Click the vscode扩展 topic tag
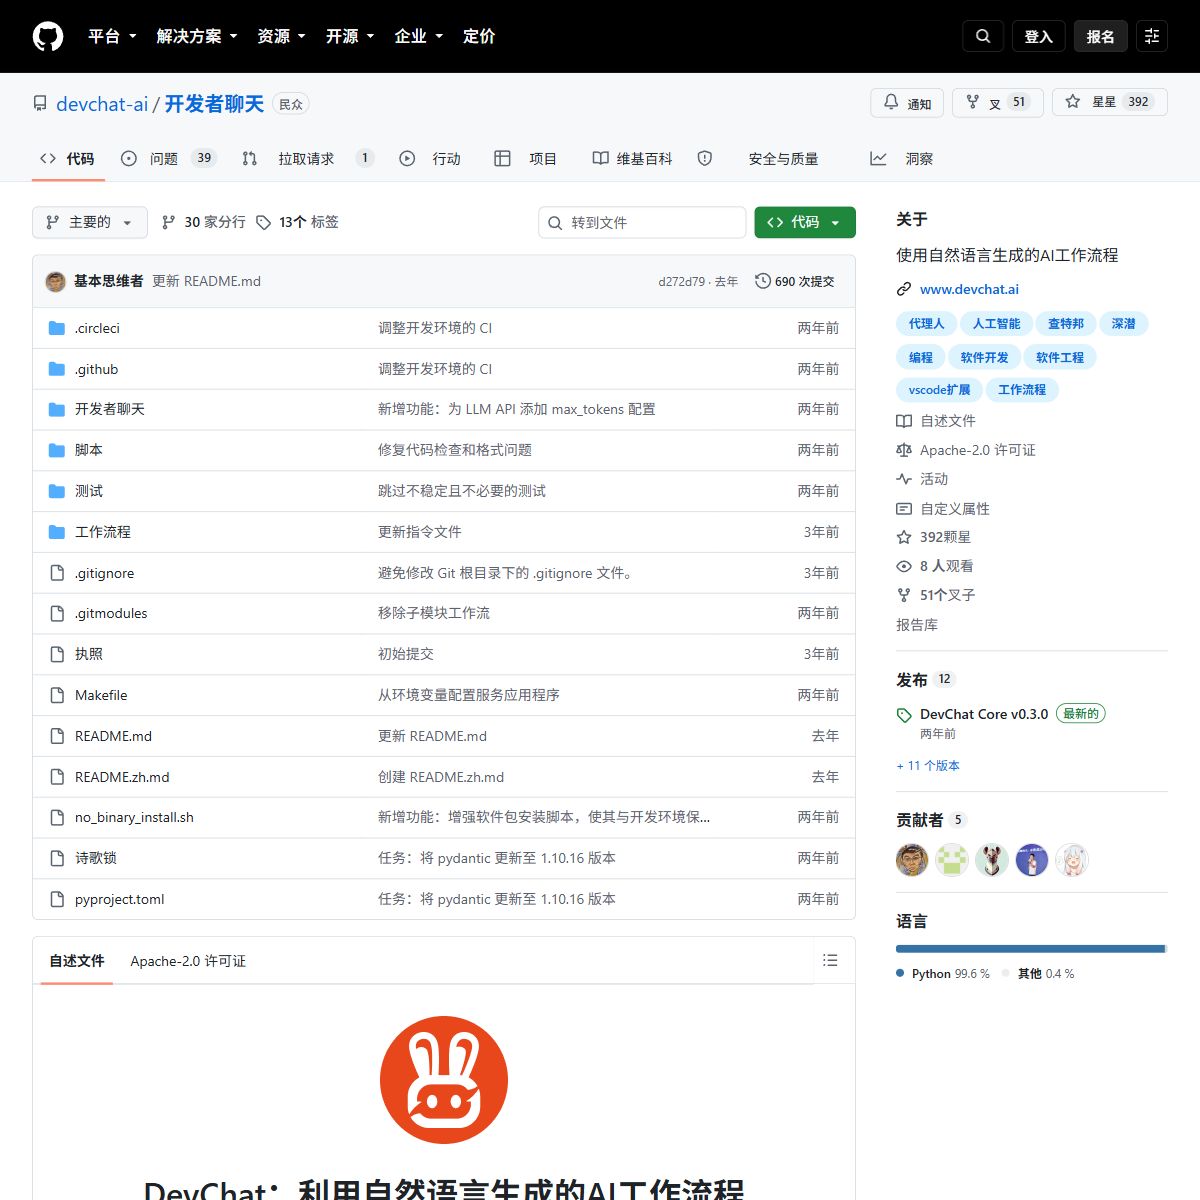 point(939,390)
